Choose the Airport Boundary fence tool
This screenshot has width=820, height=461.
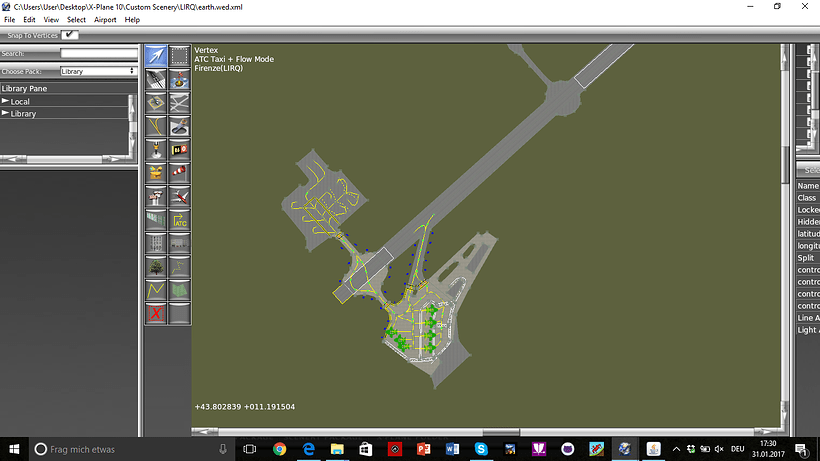click(156, 220)
